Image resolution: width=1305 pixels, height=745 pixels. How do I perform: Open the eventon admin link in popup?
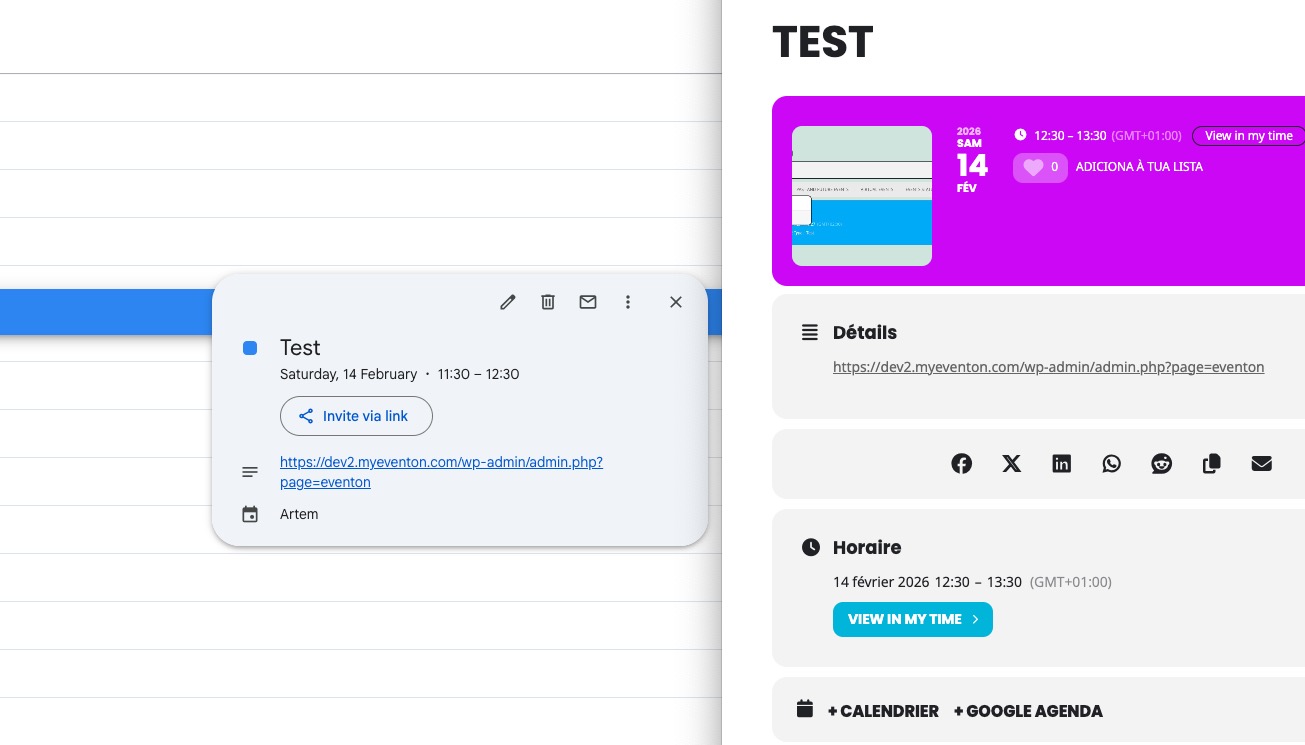point(441,462)
